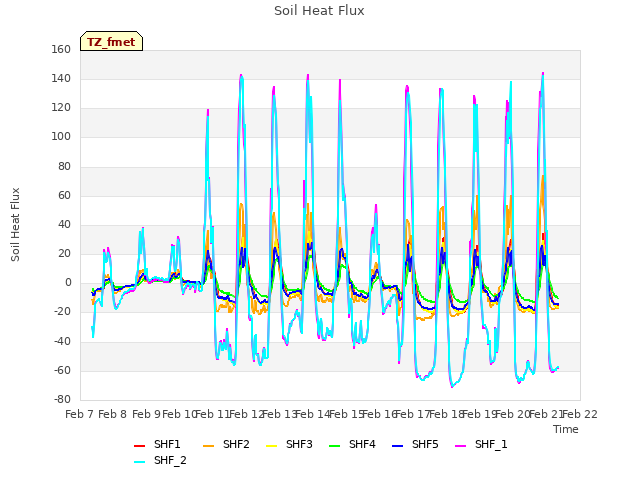Click the -40 y-axis tick label

tap(62, 341)
